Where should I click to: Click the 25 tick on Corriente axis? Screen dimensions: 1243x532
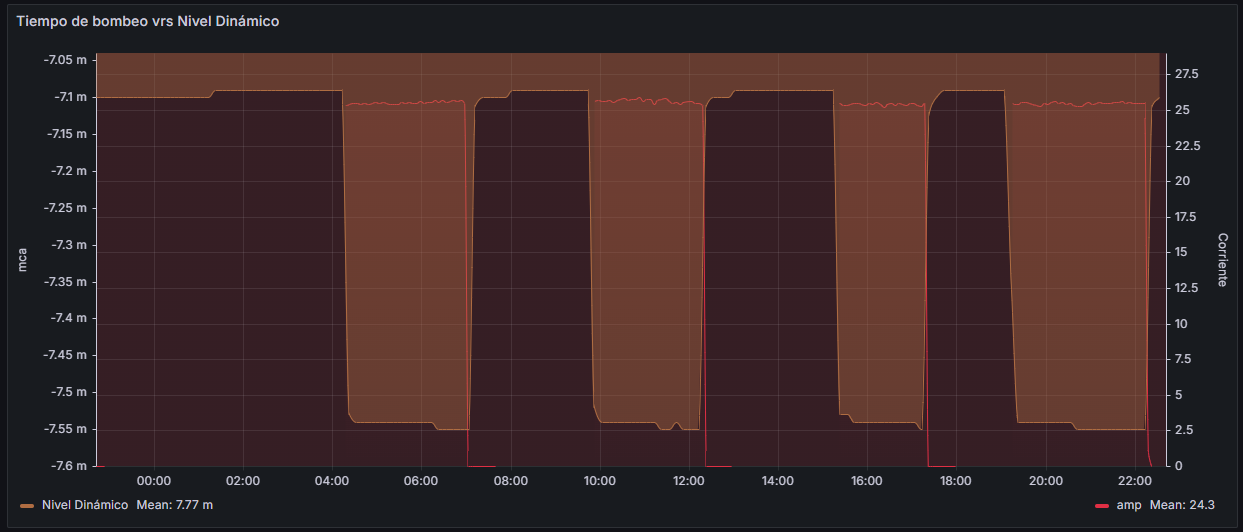1185,110
